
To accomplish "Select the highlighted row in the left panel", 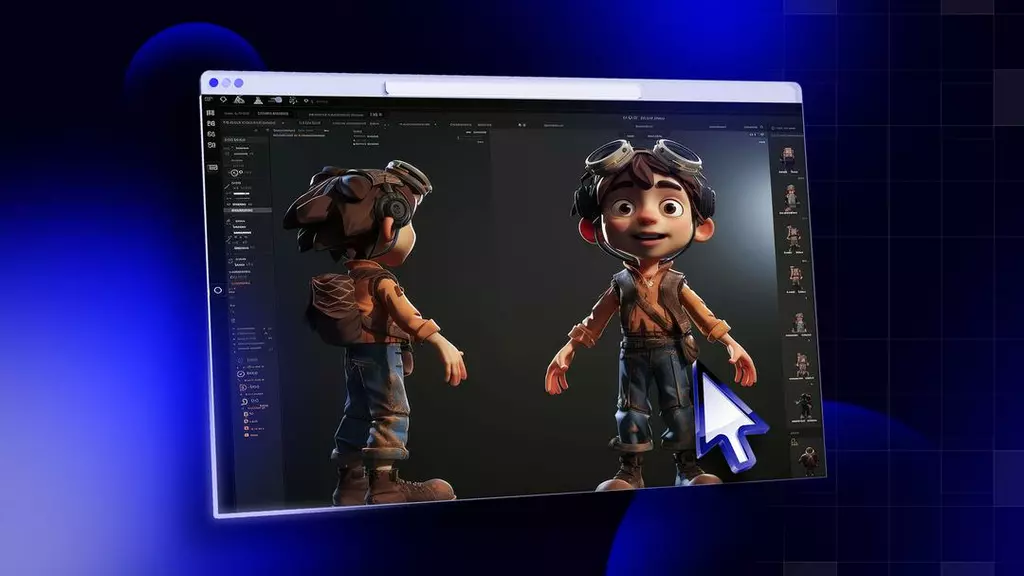I will (247, 210).
